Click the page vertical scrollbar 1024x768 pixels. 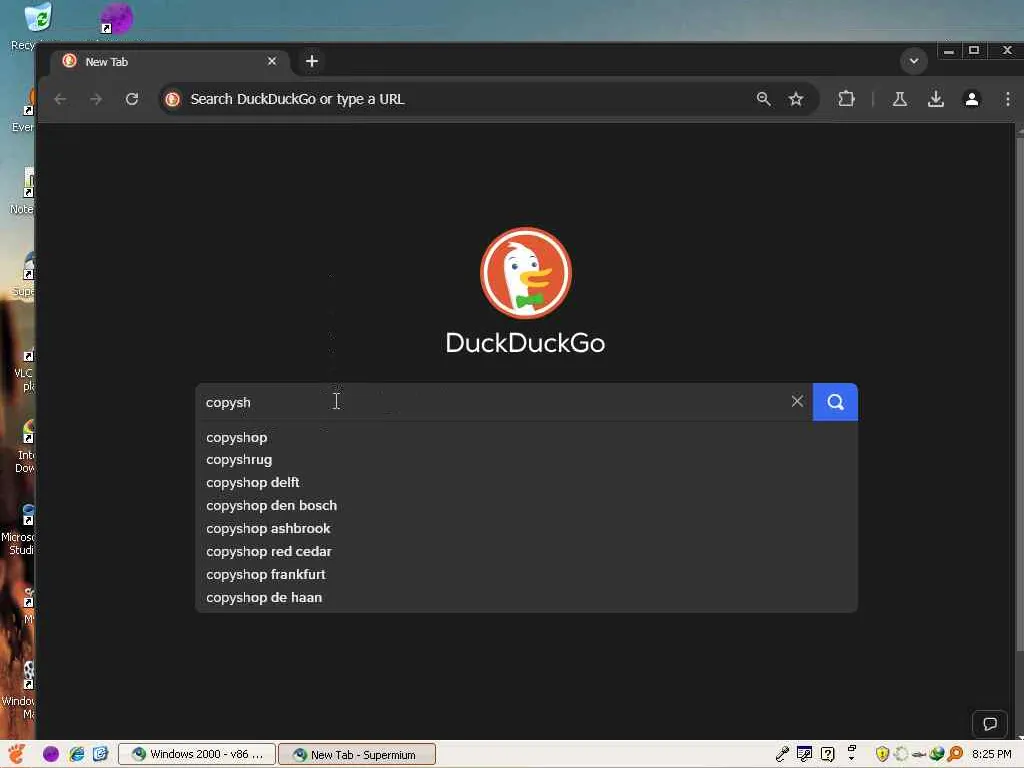coord(1019,392)
